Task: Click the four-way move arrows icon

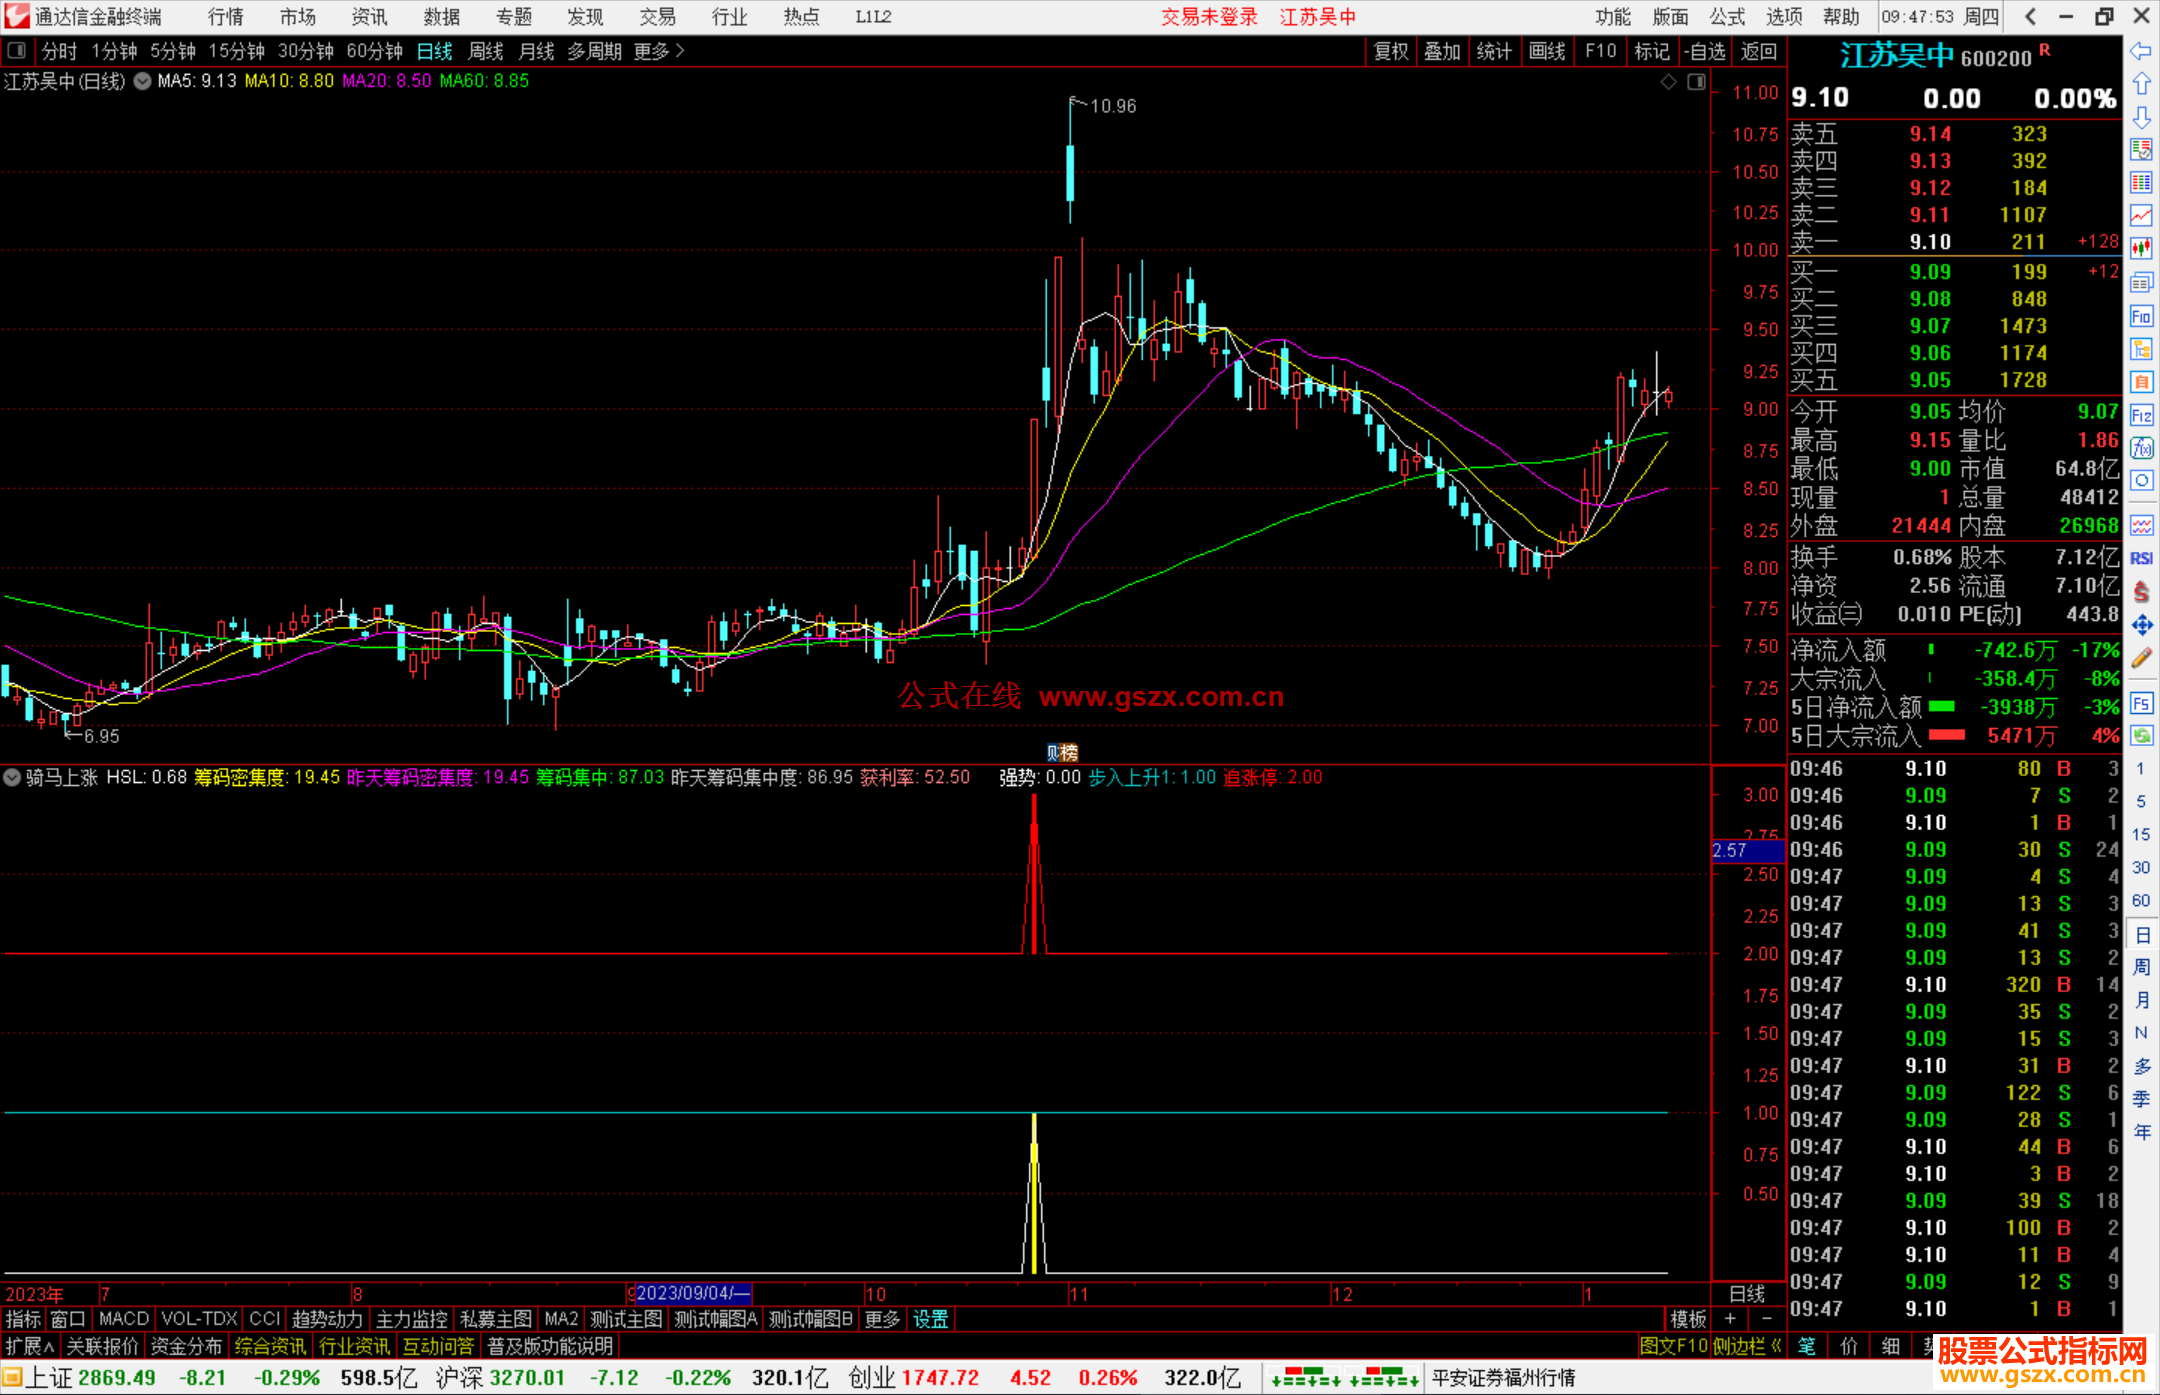Action: (2141, 625)
